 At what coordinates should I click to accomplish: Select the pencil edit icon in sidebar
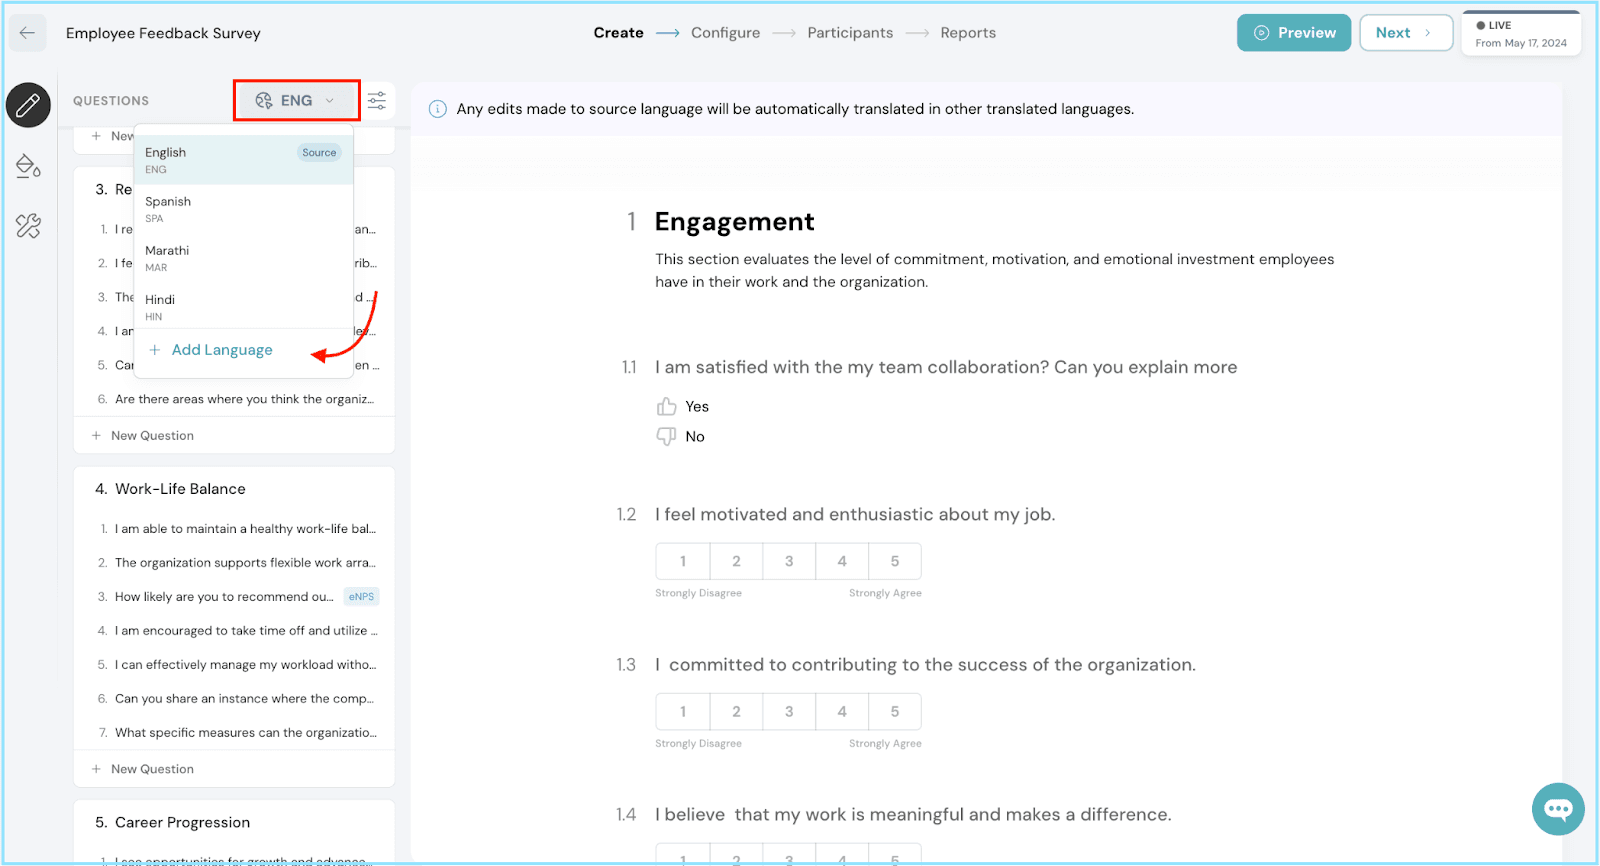(28, 105)
